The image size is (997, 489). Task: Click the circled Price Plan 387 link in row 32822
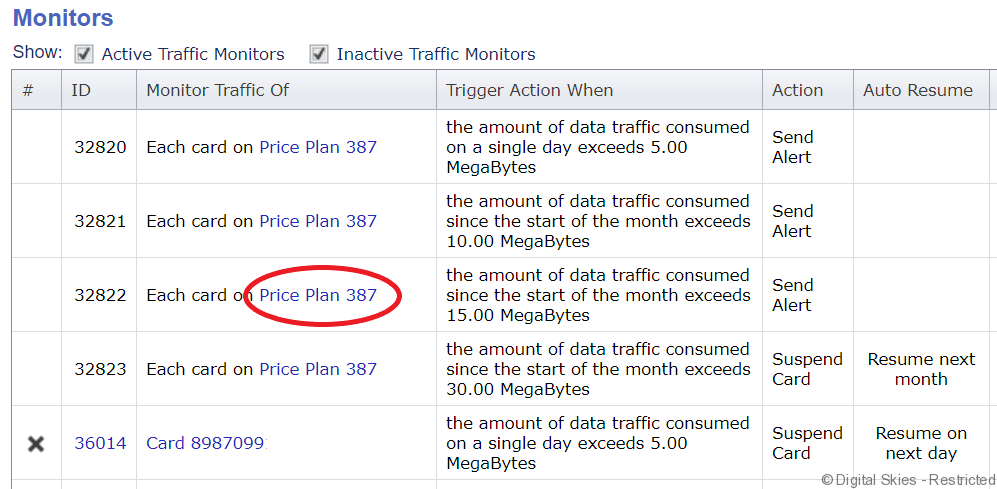tap(318, 295)
